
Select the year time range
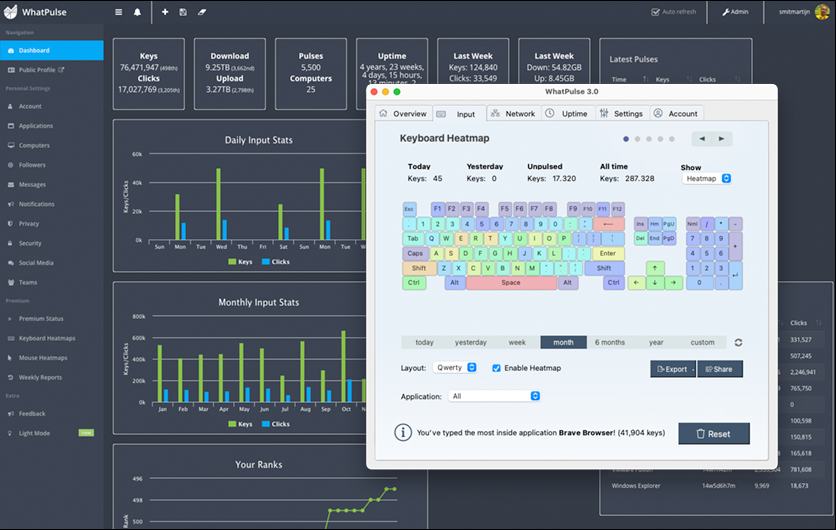656,342
